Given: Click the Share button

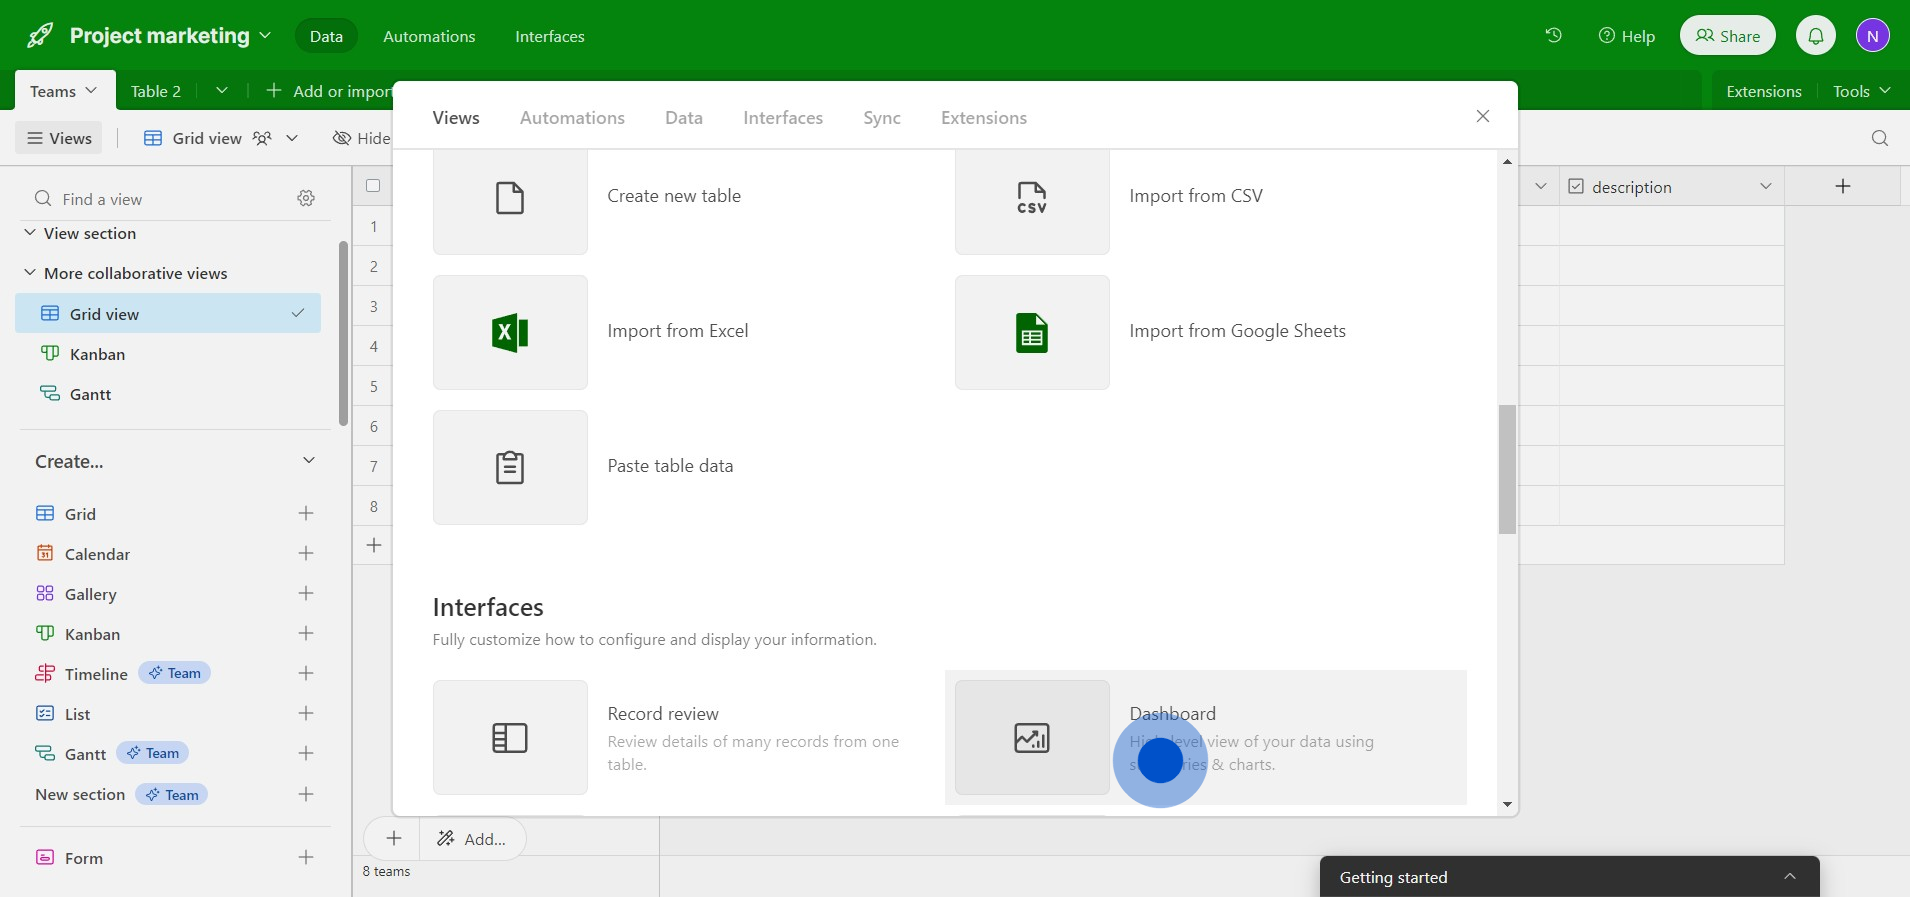Looking at the screenshot, I should [x=1728, y=36].
